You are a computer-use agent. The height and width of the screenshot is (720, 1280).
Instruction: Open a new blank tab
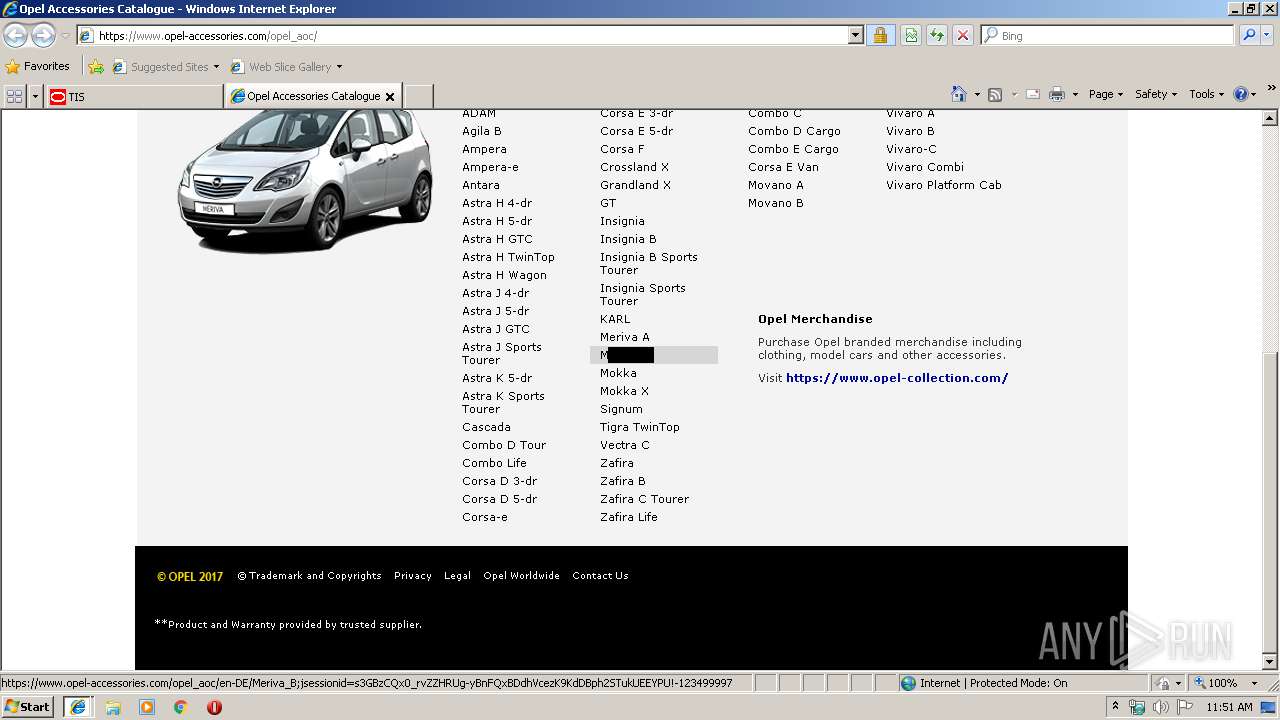coord(418,96)
